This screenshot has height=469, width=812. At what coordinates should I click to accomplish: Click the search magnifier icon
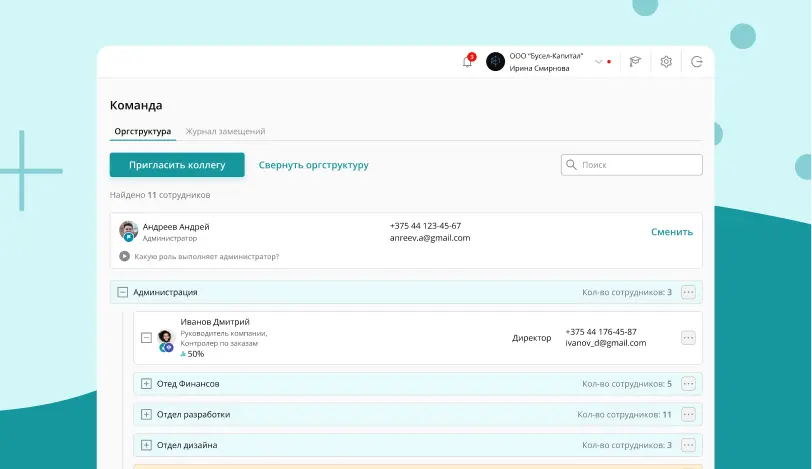(571, 165)
